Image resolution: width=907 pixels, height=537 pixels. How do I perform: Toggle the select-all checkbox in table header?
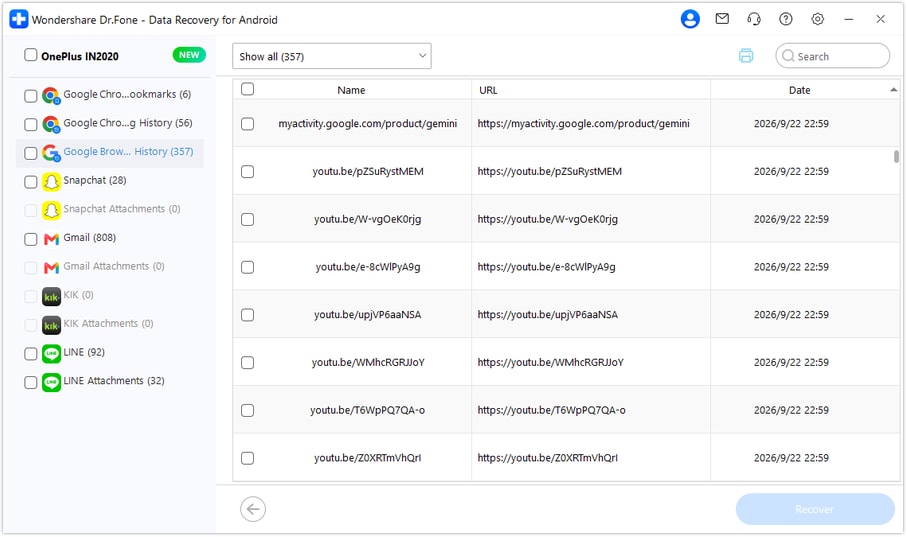(248, 89)
